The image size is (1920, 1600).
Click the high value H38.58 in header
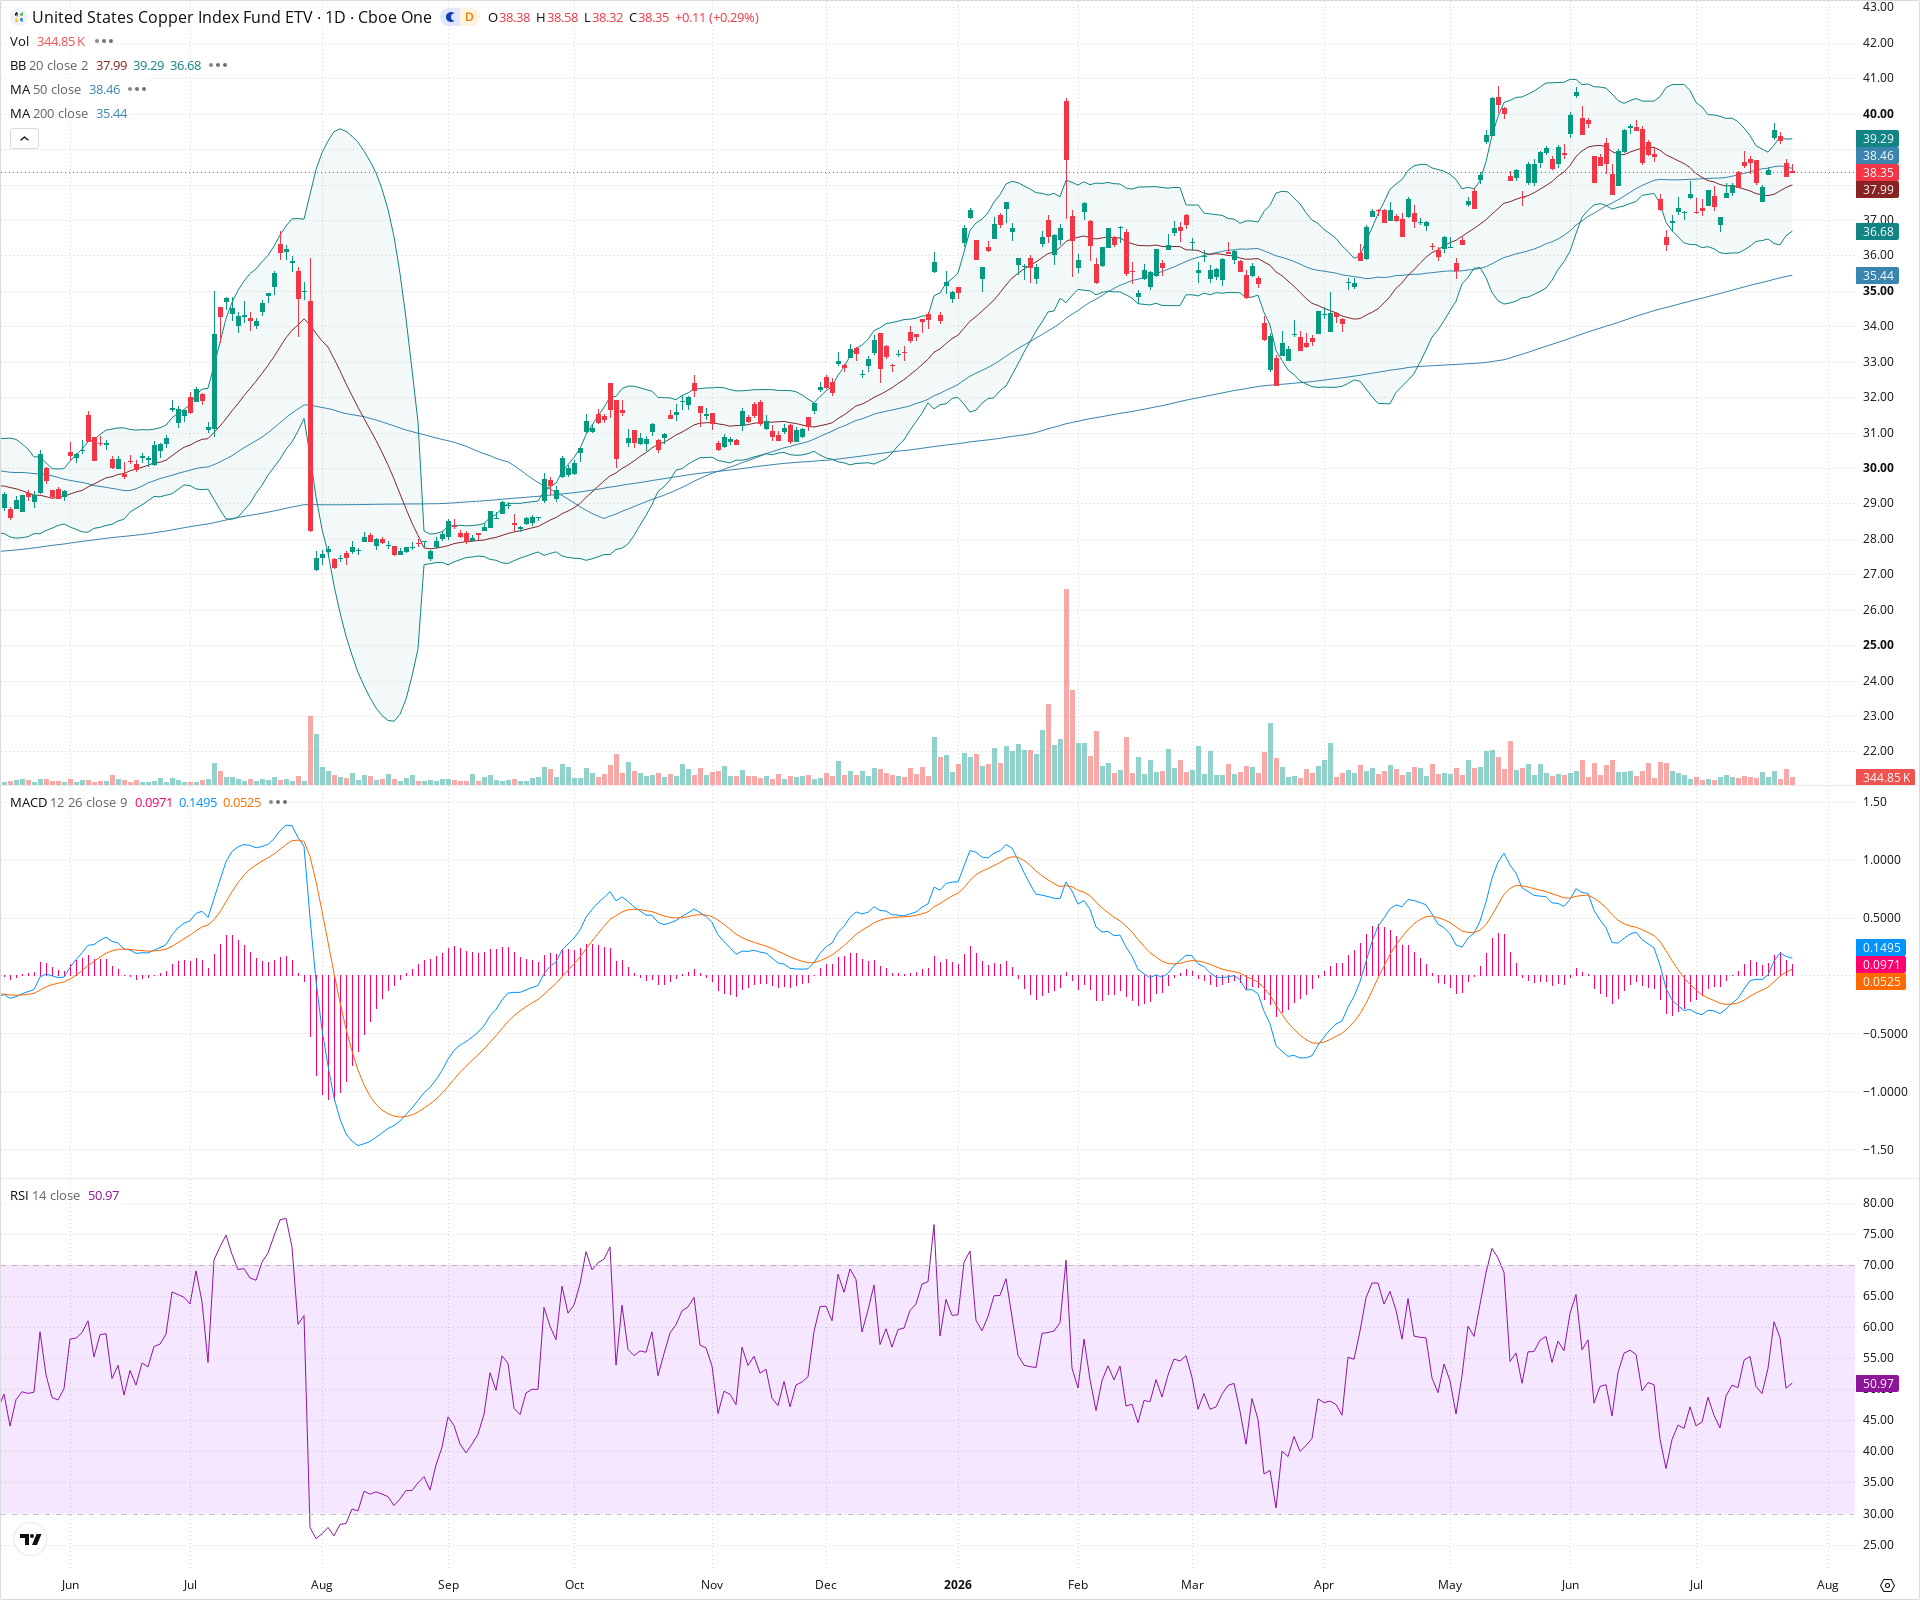557,18
